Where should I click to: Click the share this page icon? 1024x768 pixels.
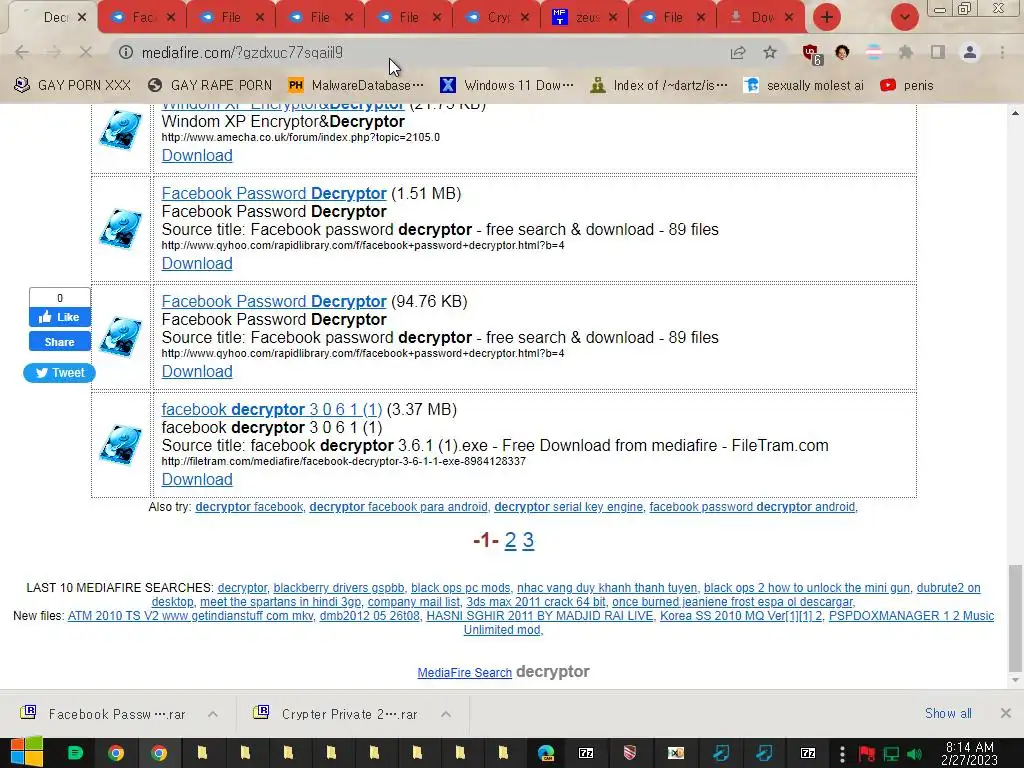[738, 52]
